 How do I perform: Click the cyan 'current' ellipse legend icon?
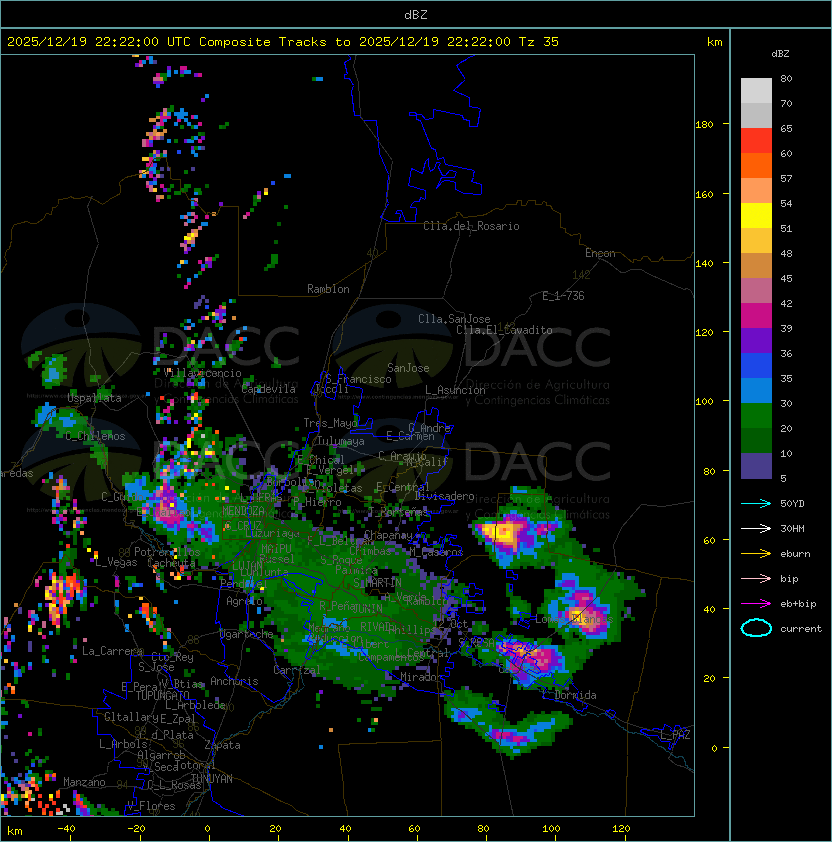[756, 628]
